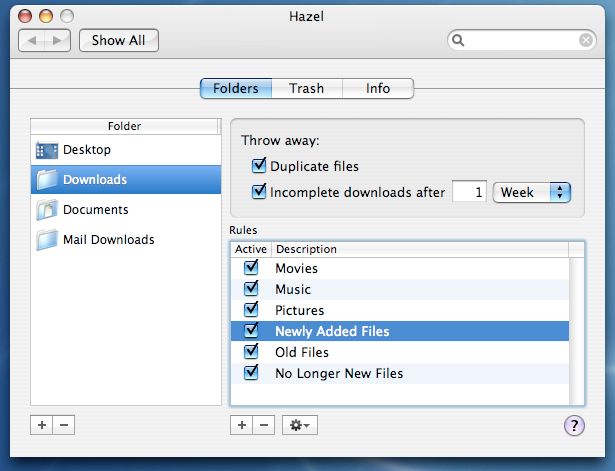Click the Description column header
615x471 pixels.
(420, 249)
